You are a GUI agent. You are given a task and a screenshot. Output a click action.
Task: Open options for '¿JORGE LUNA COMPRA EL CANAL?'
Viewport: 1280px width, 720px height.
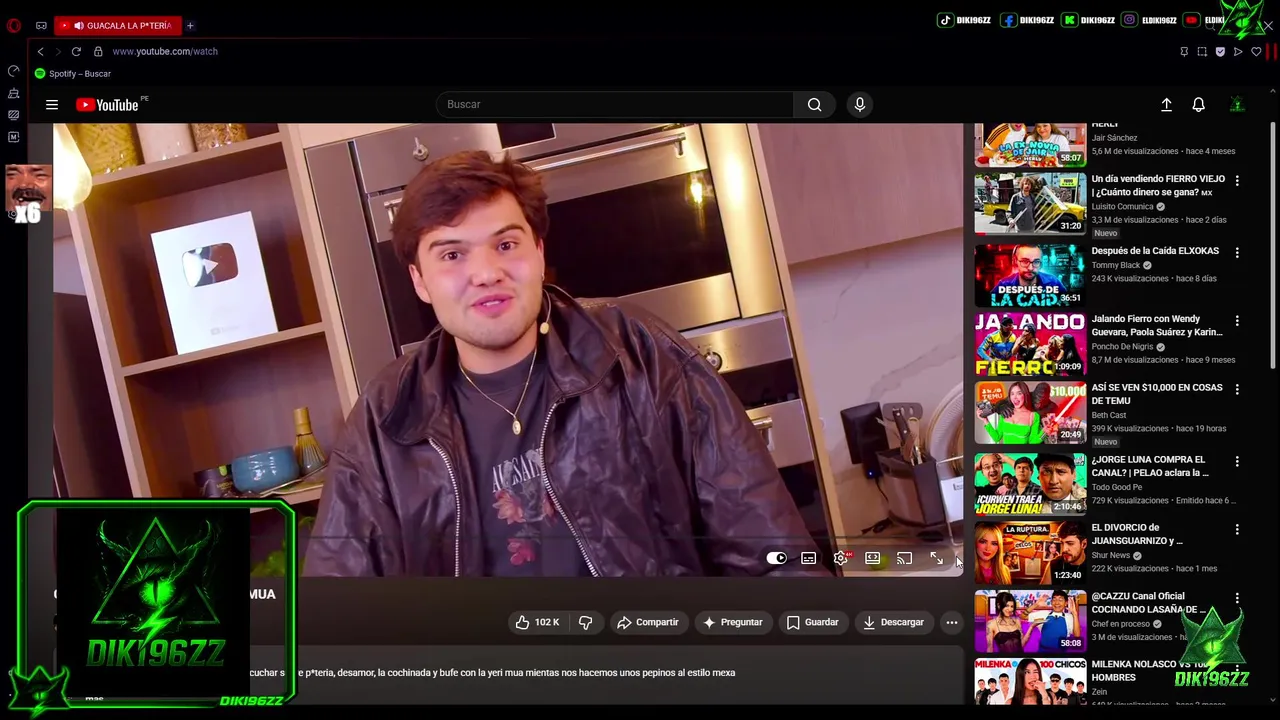pos(1237,461)
